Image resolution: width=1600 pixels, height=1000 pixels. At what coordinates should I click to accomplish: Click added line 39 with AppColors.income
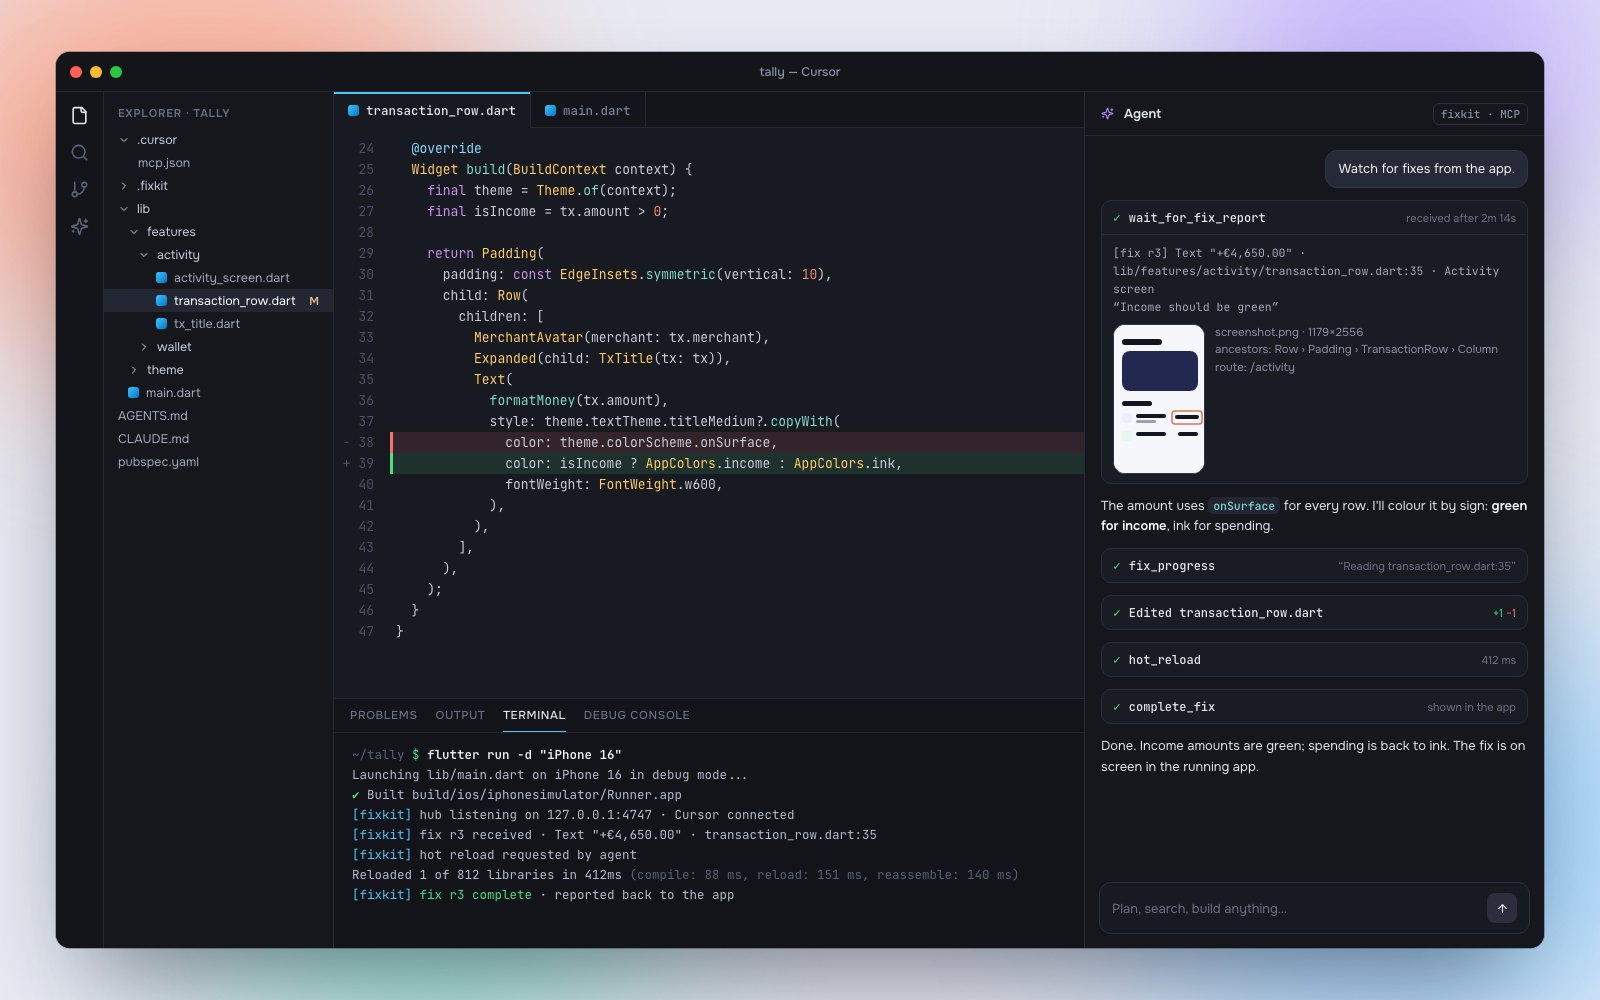737,463
